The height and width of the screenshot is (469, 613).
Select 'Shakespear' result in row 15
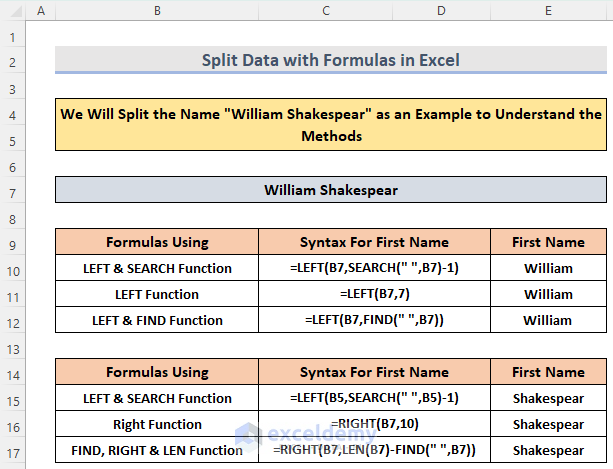tap(548, 398)
